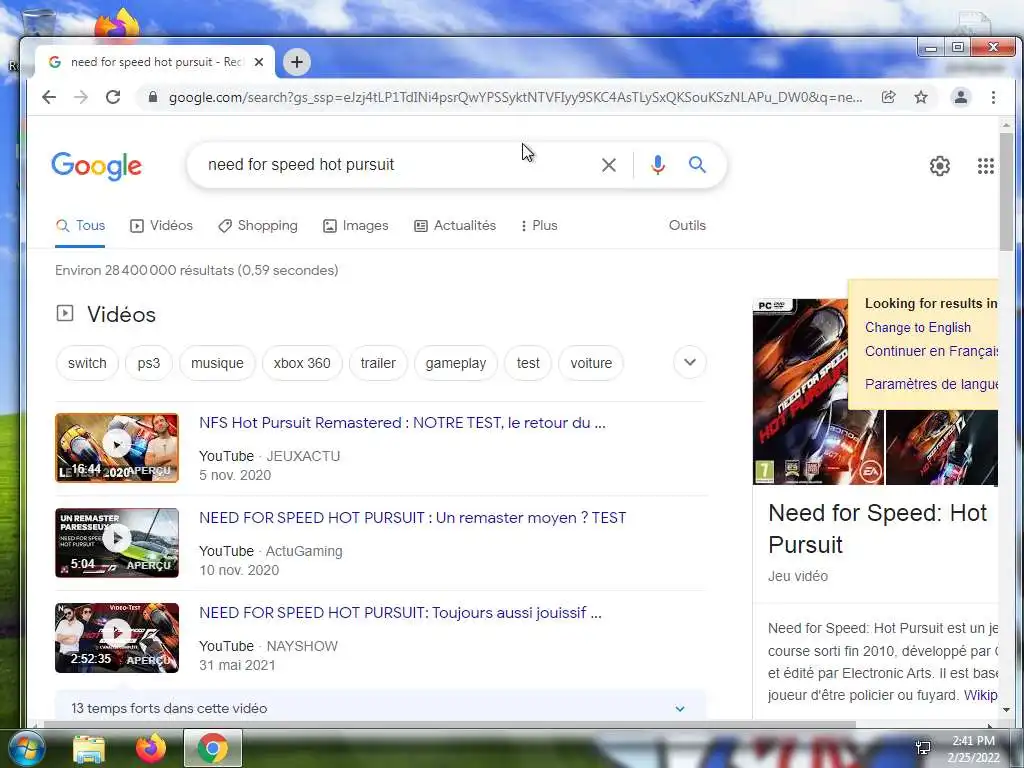Image resolution: width=1024 pixels, height=768 pixels.
Task: Play the NAYSHOW video thumbnail (2:52:35)
Action: pyautogui.click(x=117, y=637)
